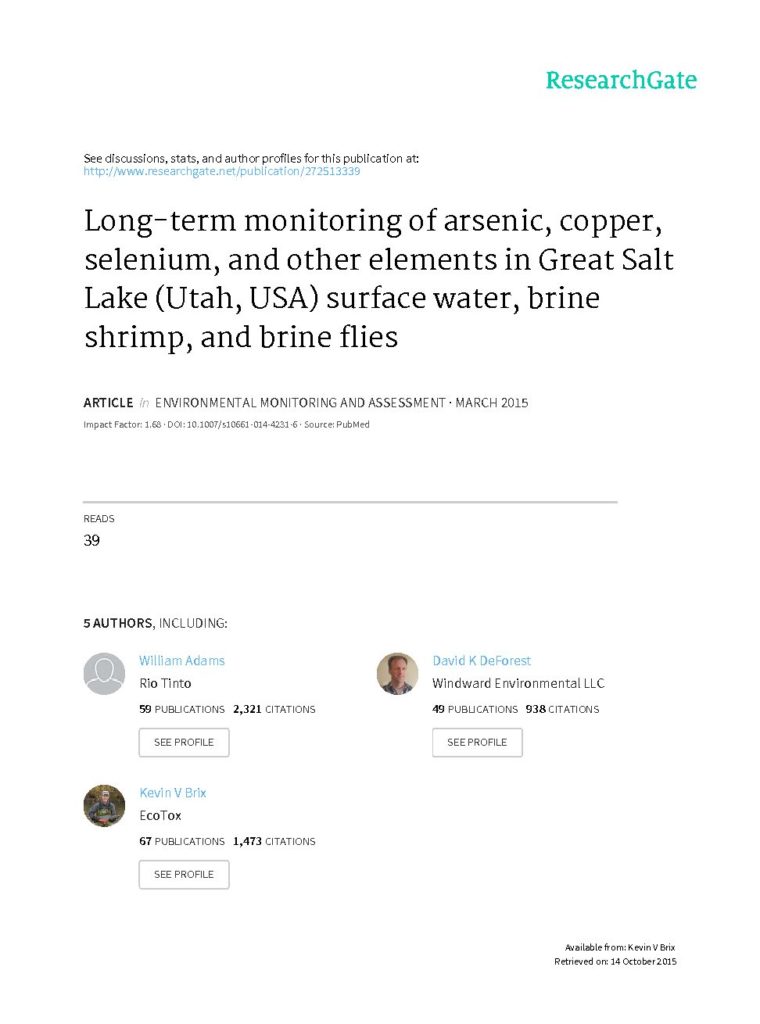Click SEE PROFILE under Kevin V Brix

(x=184, y=874)
